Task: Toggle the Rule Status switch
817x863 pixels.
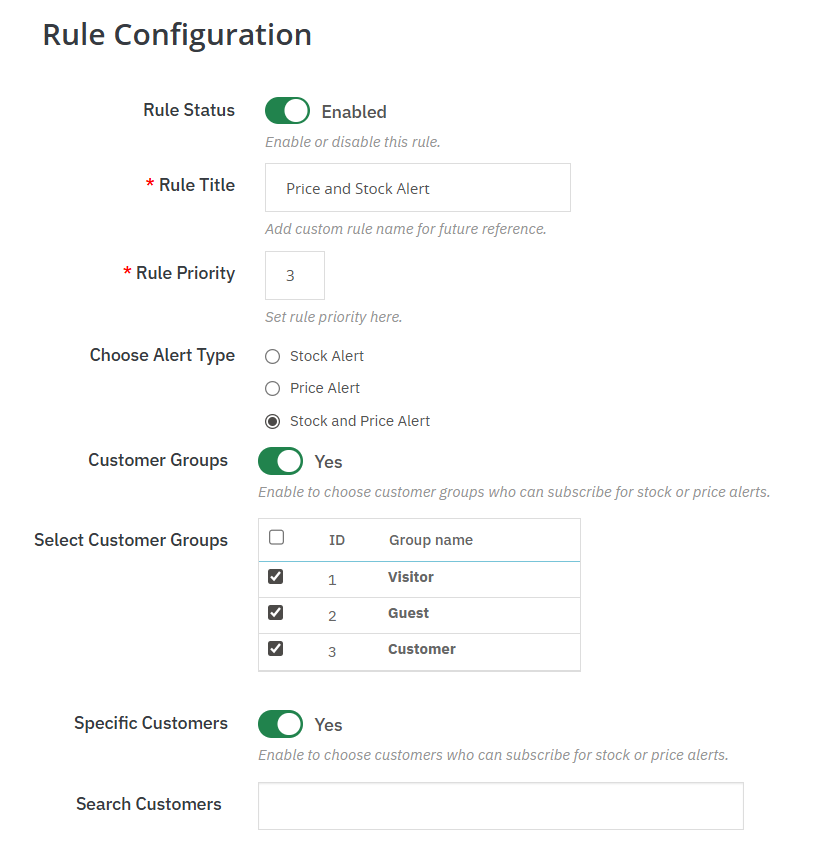Action: [287, 111]
